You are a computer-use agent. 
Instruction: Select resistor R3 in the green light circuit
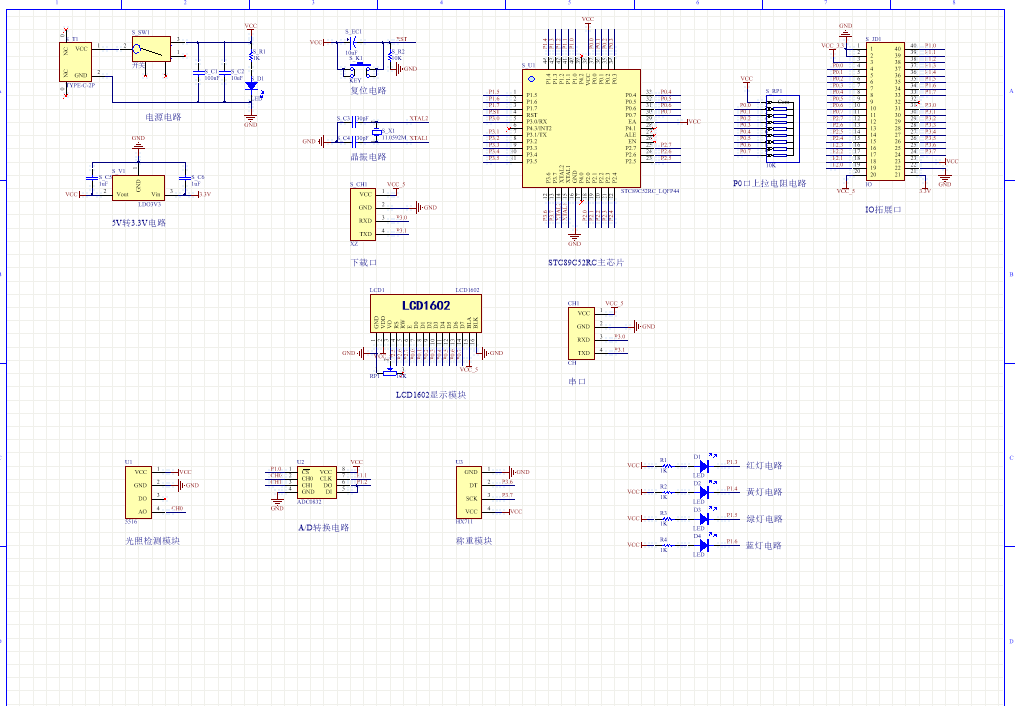(x=664, y=518)
